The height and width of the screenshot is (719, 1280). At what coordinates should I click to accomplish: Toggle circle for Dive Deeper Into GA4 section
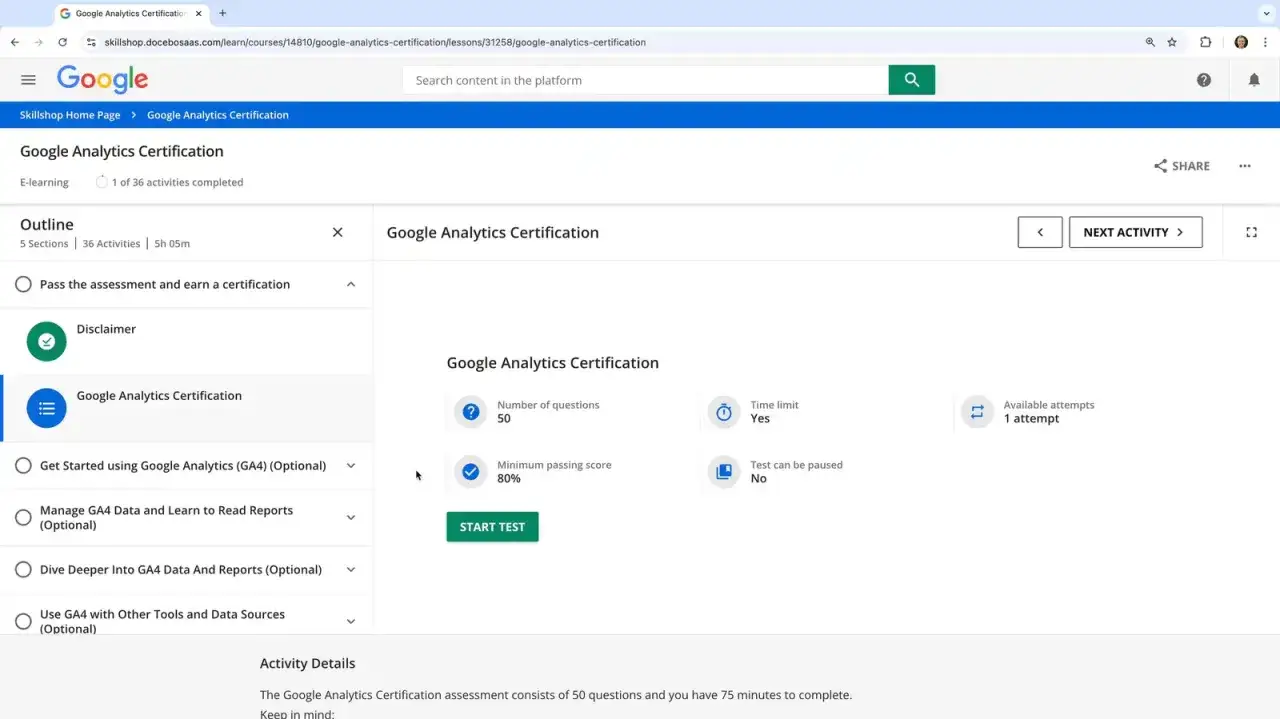tap(23, 569)
